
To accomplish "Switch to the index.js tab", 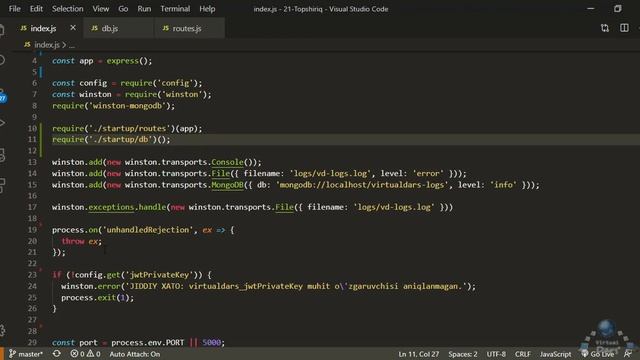I will [43, 28].
